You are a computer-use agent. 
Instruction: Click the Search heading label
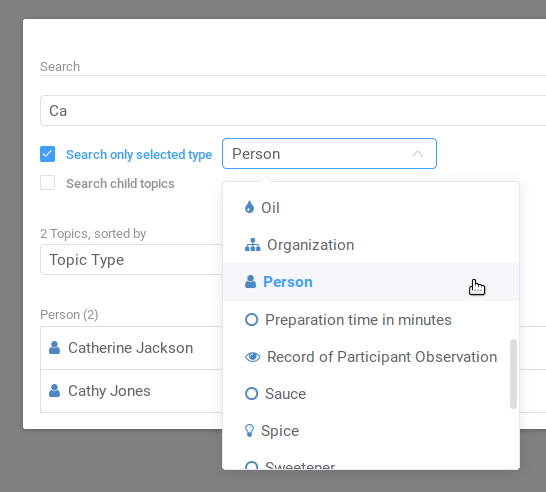coord(60,67)
